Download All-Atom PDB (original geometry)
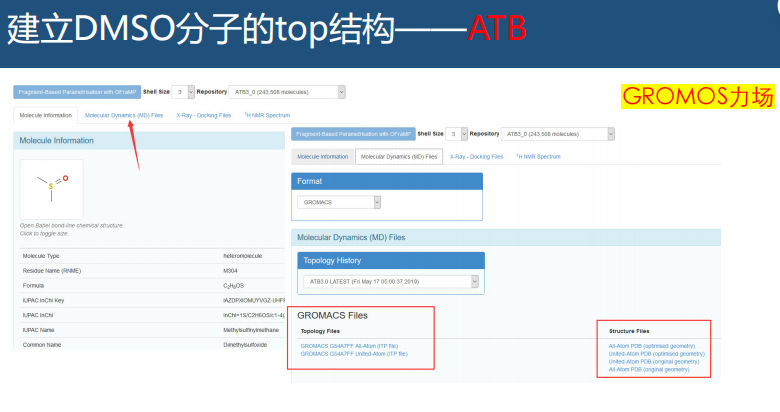 [649, 370]
